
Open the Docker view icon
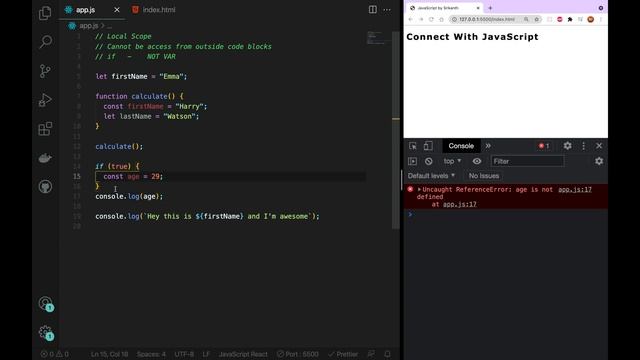(x=45, y=158)
